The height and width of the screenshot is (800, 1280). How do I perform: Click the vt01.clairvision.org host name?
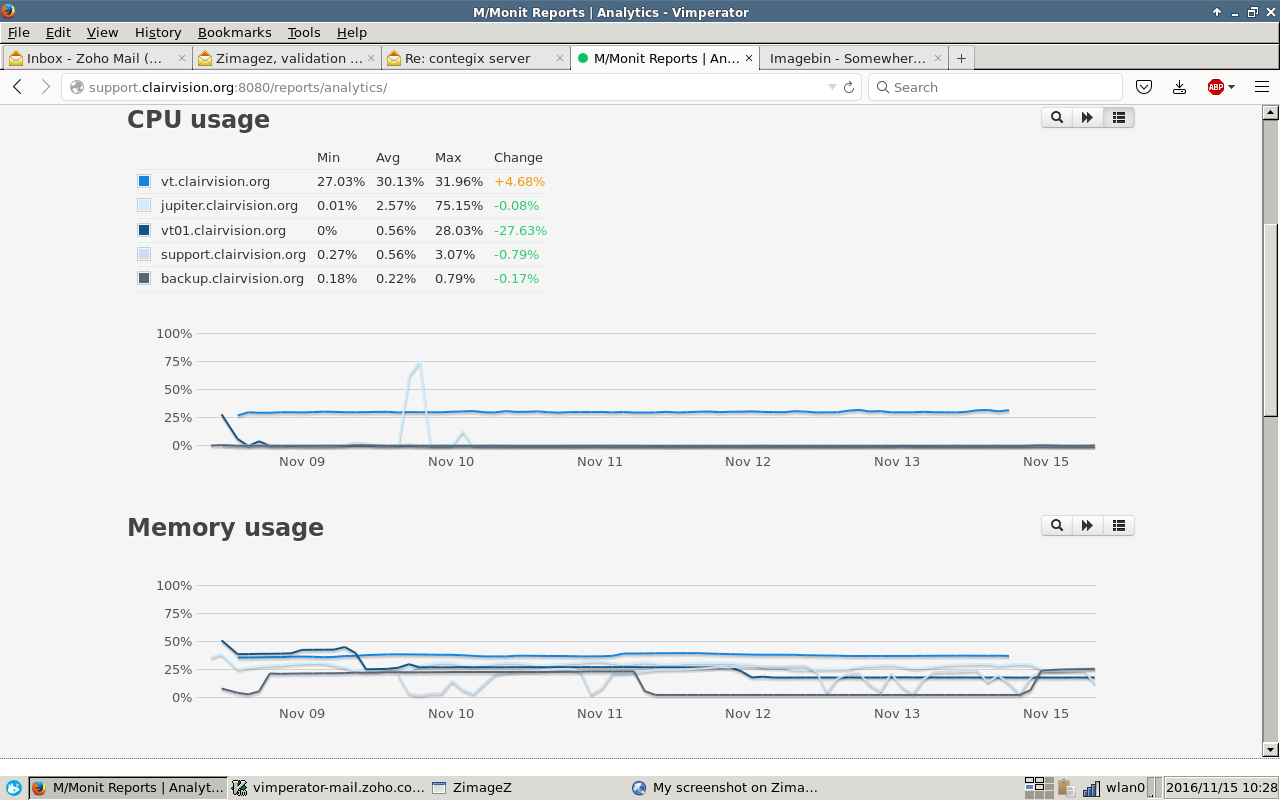pos(223,230)
